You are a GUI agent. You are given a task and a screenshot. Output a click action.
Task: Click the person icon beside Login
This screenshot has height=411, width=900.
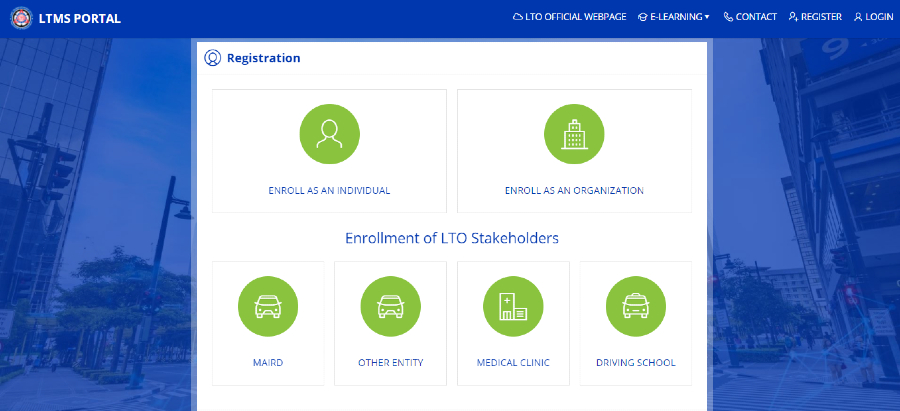pyautogui.click(x=858, y=17)
